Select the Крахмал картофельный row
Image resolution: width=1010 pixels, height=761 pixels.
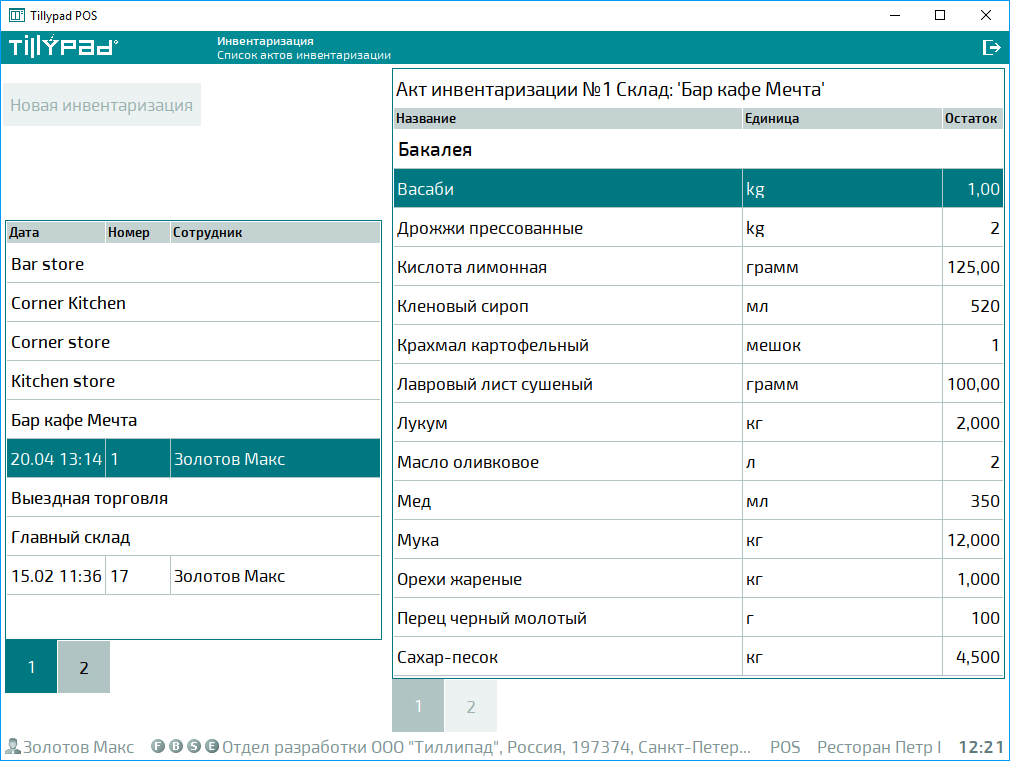point(698,345)
